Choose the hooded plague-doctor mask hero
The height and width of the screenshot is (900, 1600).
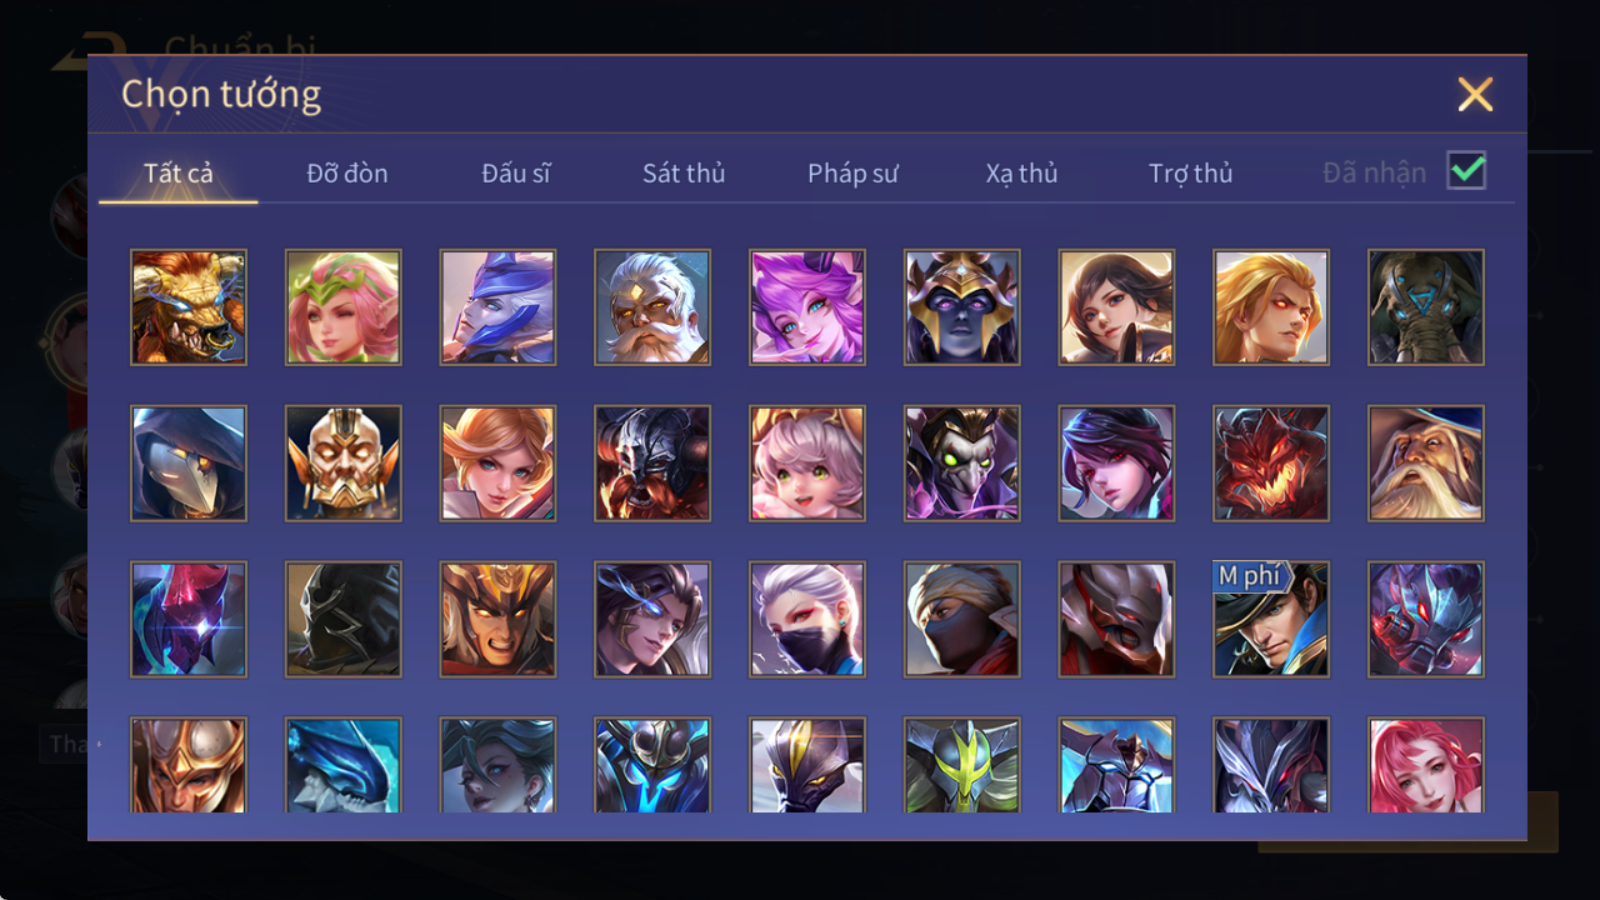tap(188, 463)
